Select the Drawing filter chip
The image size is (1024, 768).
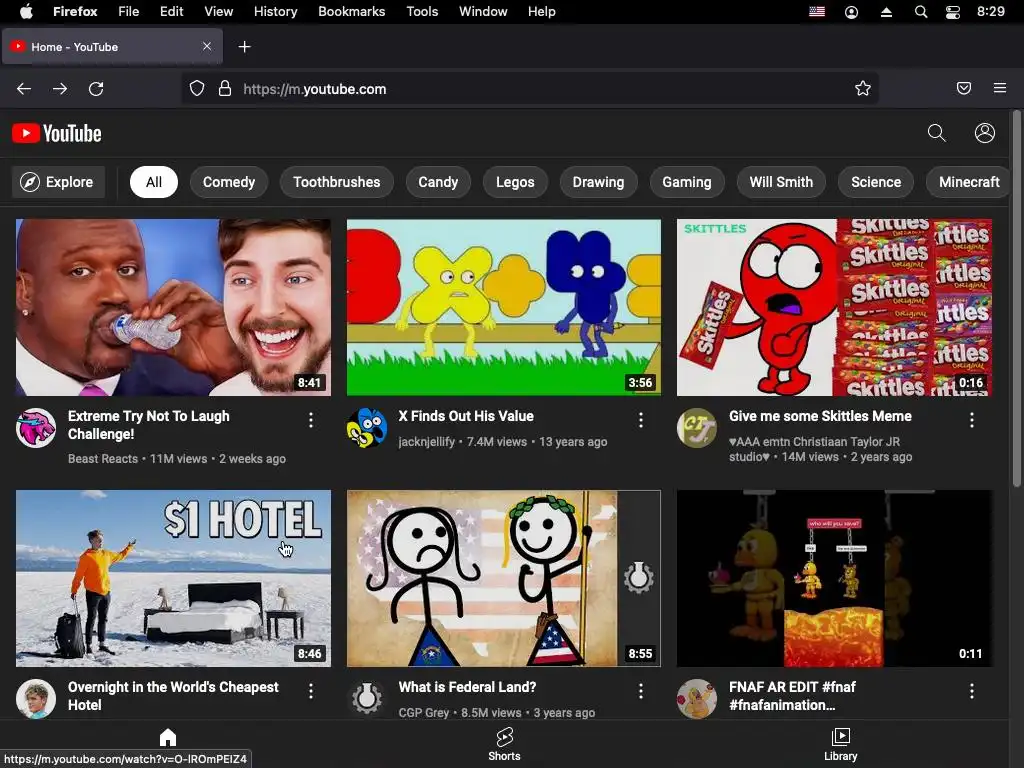598,182
